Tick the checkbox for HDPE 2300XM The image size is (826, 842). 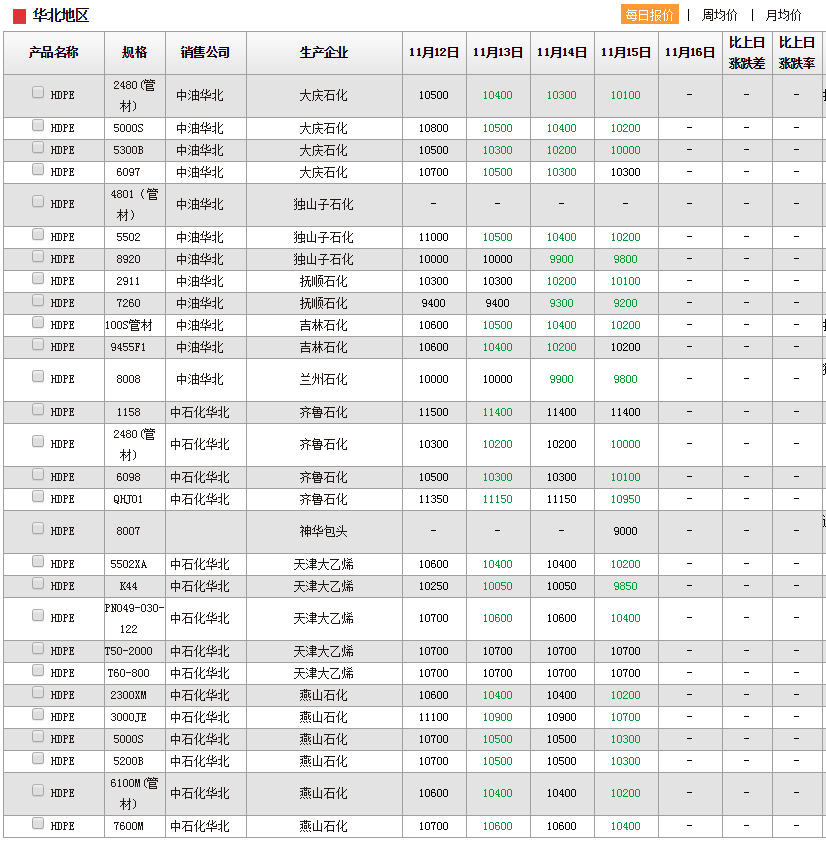pos(38,692)
